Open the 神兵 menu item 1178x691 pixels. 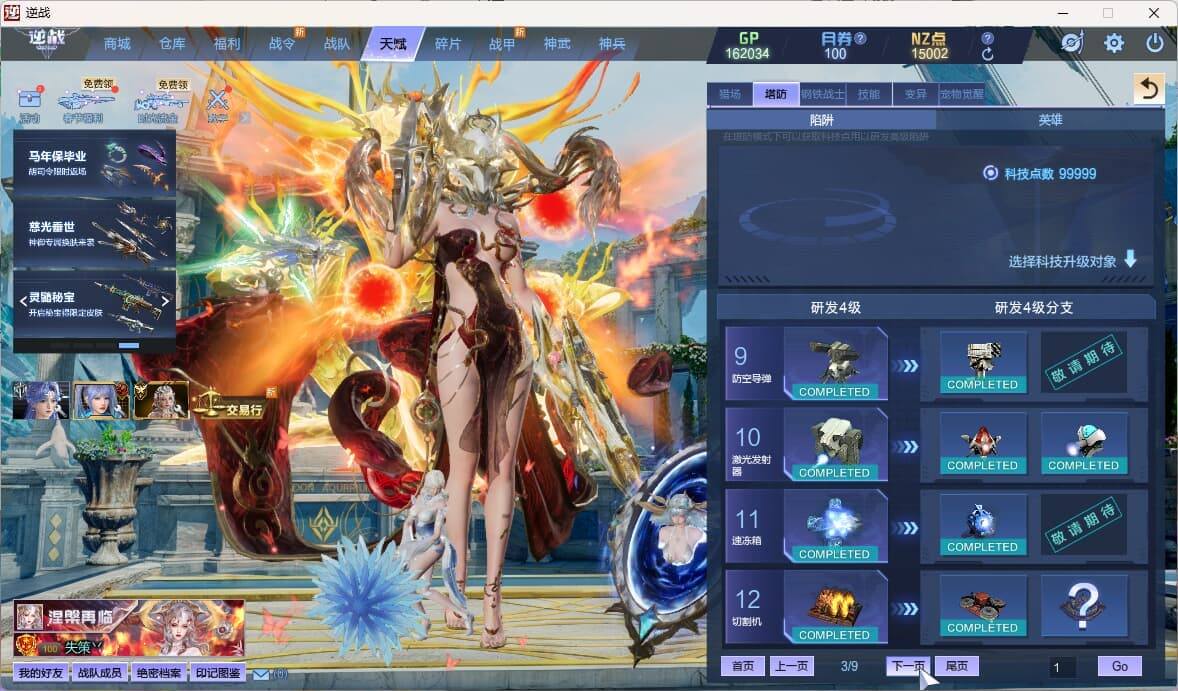pyautogui.click(x=612, y=44)
